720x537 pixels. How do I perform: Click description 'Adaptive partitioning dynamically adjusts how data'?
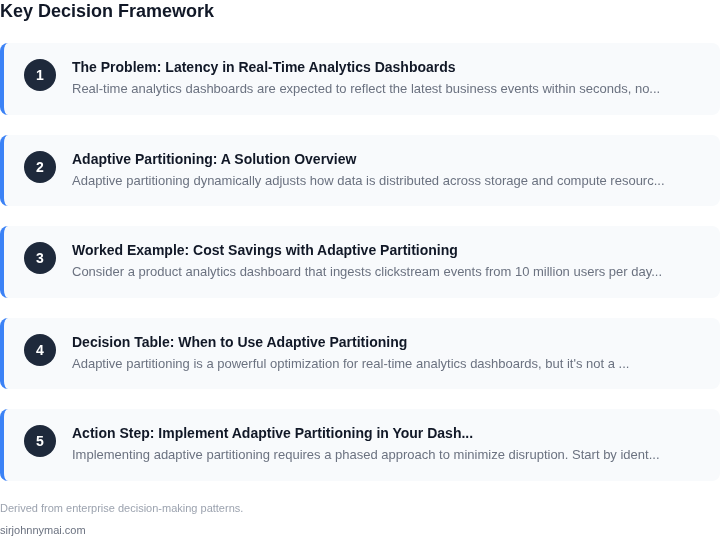click(368, 181)
